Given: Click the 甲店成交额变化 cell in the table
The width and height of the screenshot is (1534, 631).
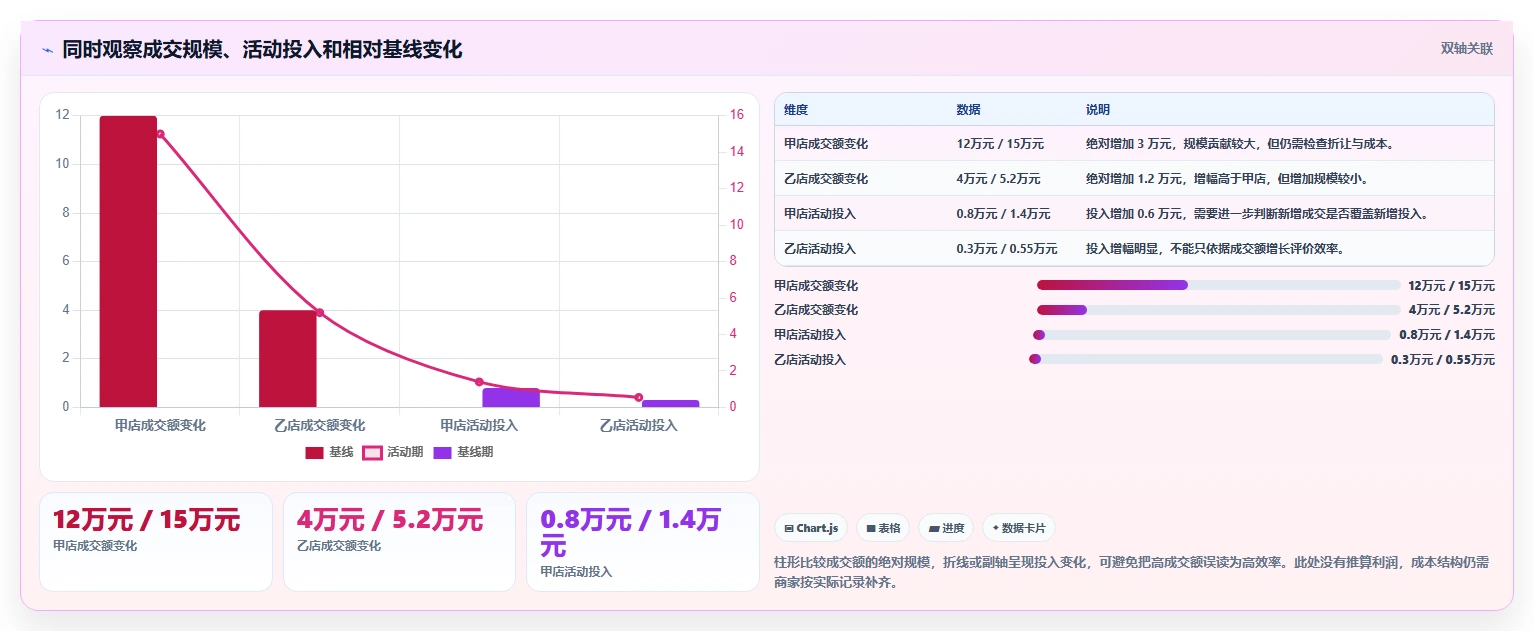Looking at the screenshot, I should (826, 144).
